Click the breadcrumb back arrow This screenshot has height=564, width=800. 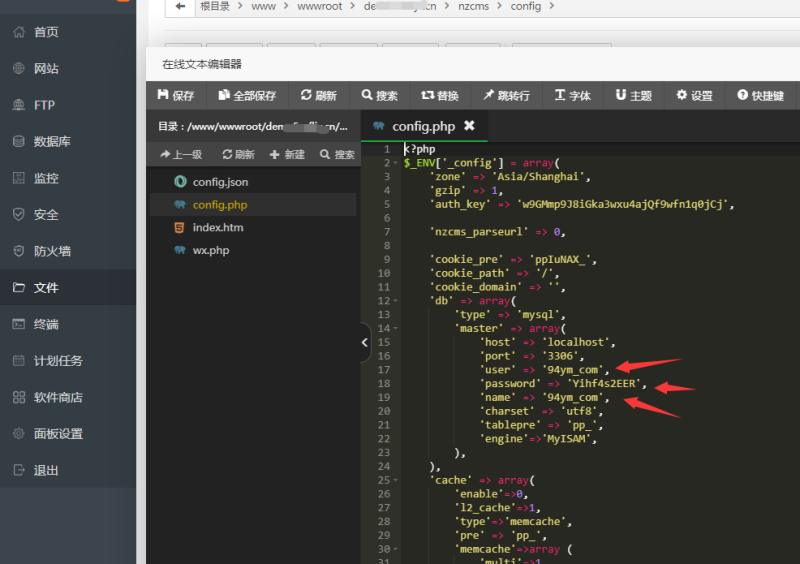pyautogui.click(x=180, y=6)
